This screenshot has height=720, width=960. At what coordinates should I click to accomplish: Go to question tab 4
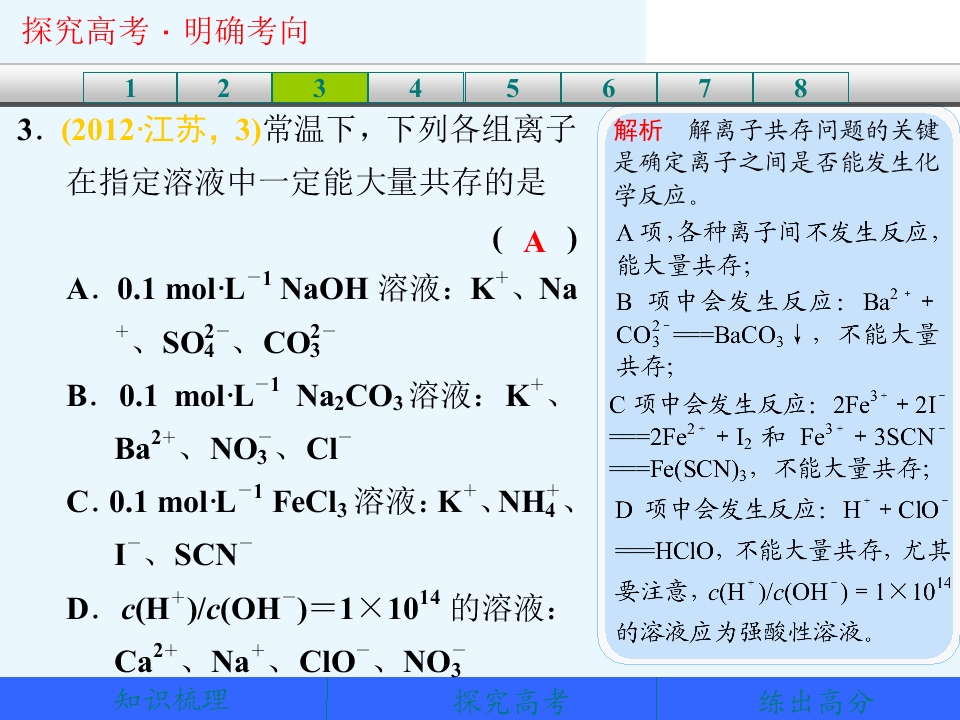point(416,88)
